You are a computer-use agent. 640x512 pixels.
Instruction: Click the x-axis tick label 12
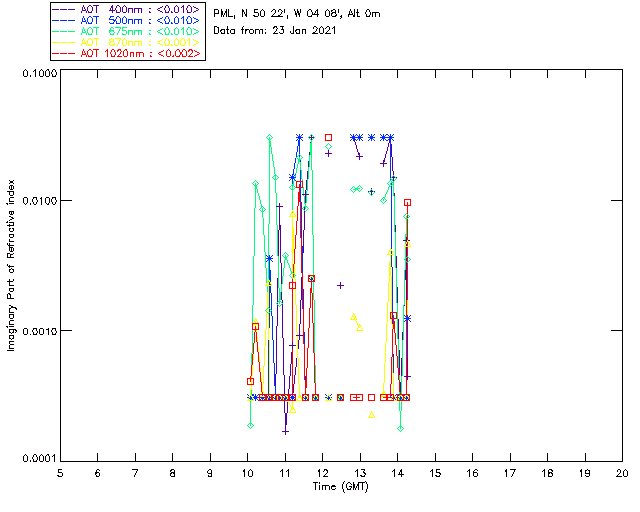point(322,474)
